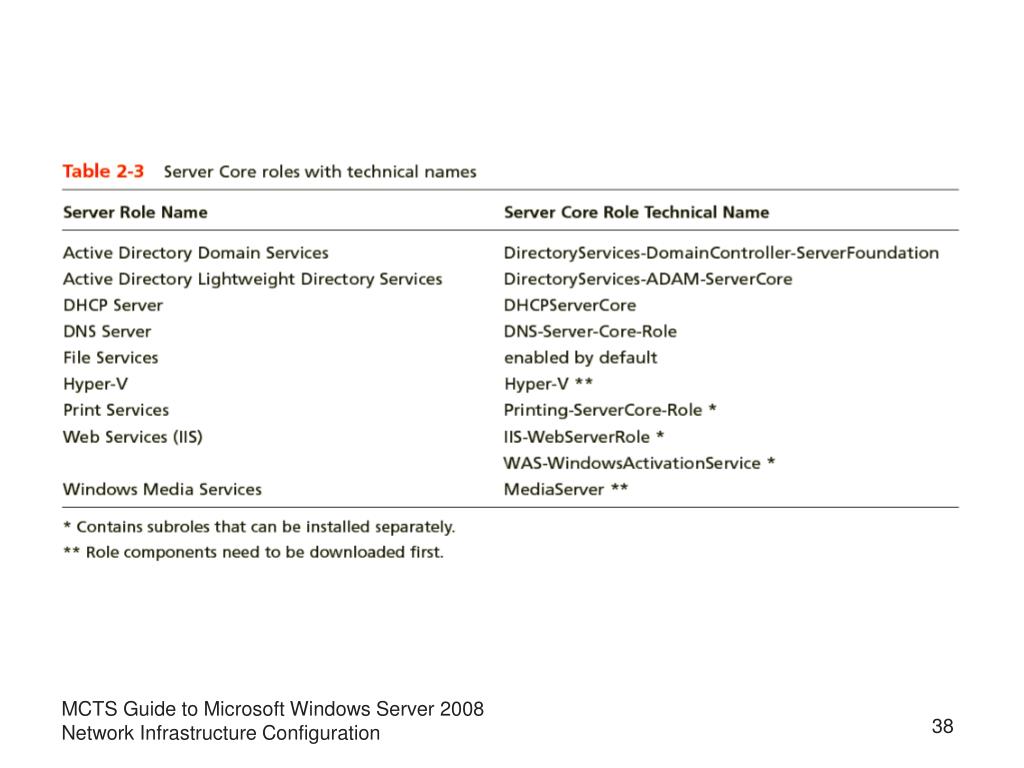This screenshot has height=768, width=1024.
Task: Click 'WAS-WindowsActivationService *' technical name
Action: click(x=639, y=463)
